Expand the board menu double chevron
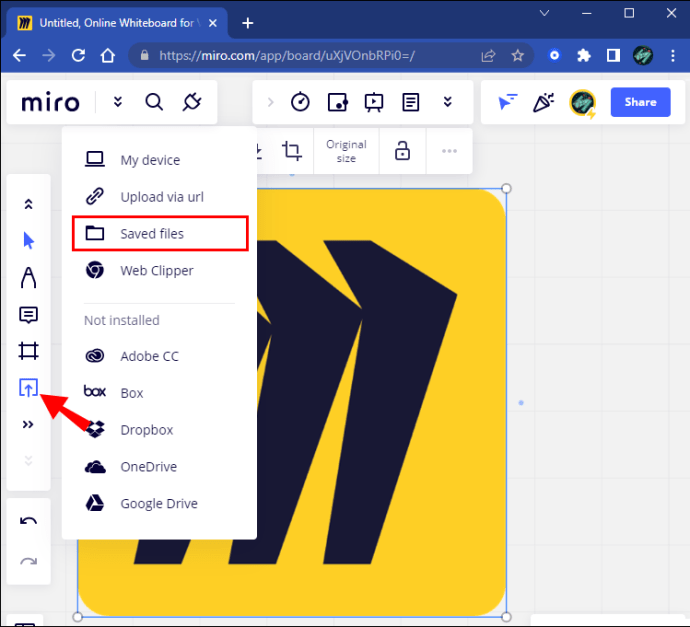Image resolution: width=690 pixels, height=627 pixels. (x=117, y=103)
